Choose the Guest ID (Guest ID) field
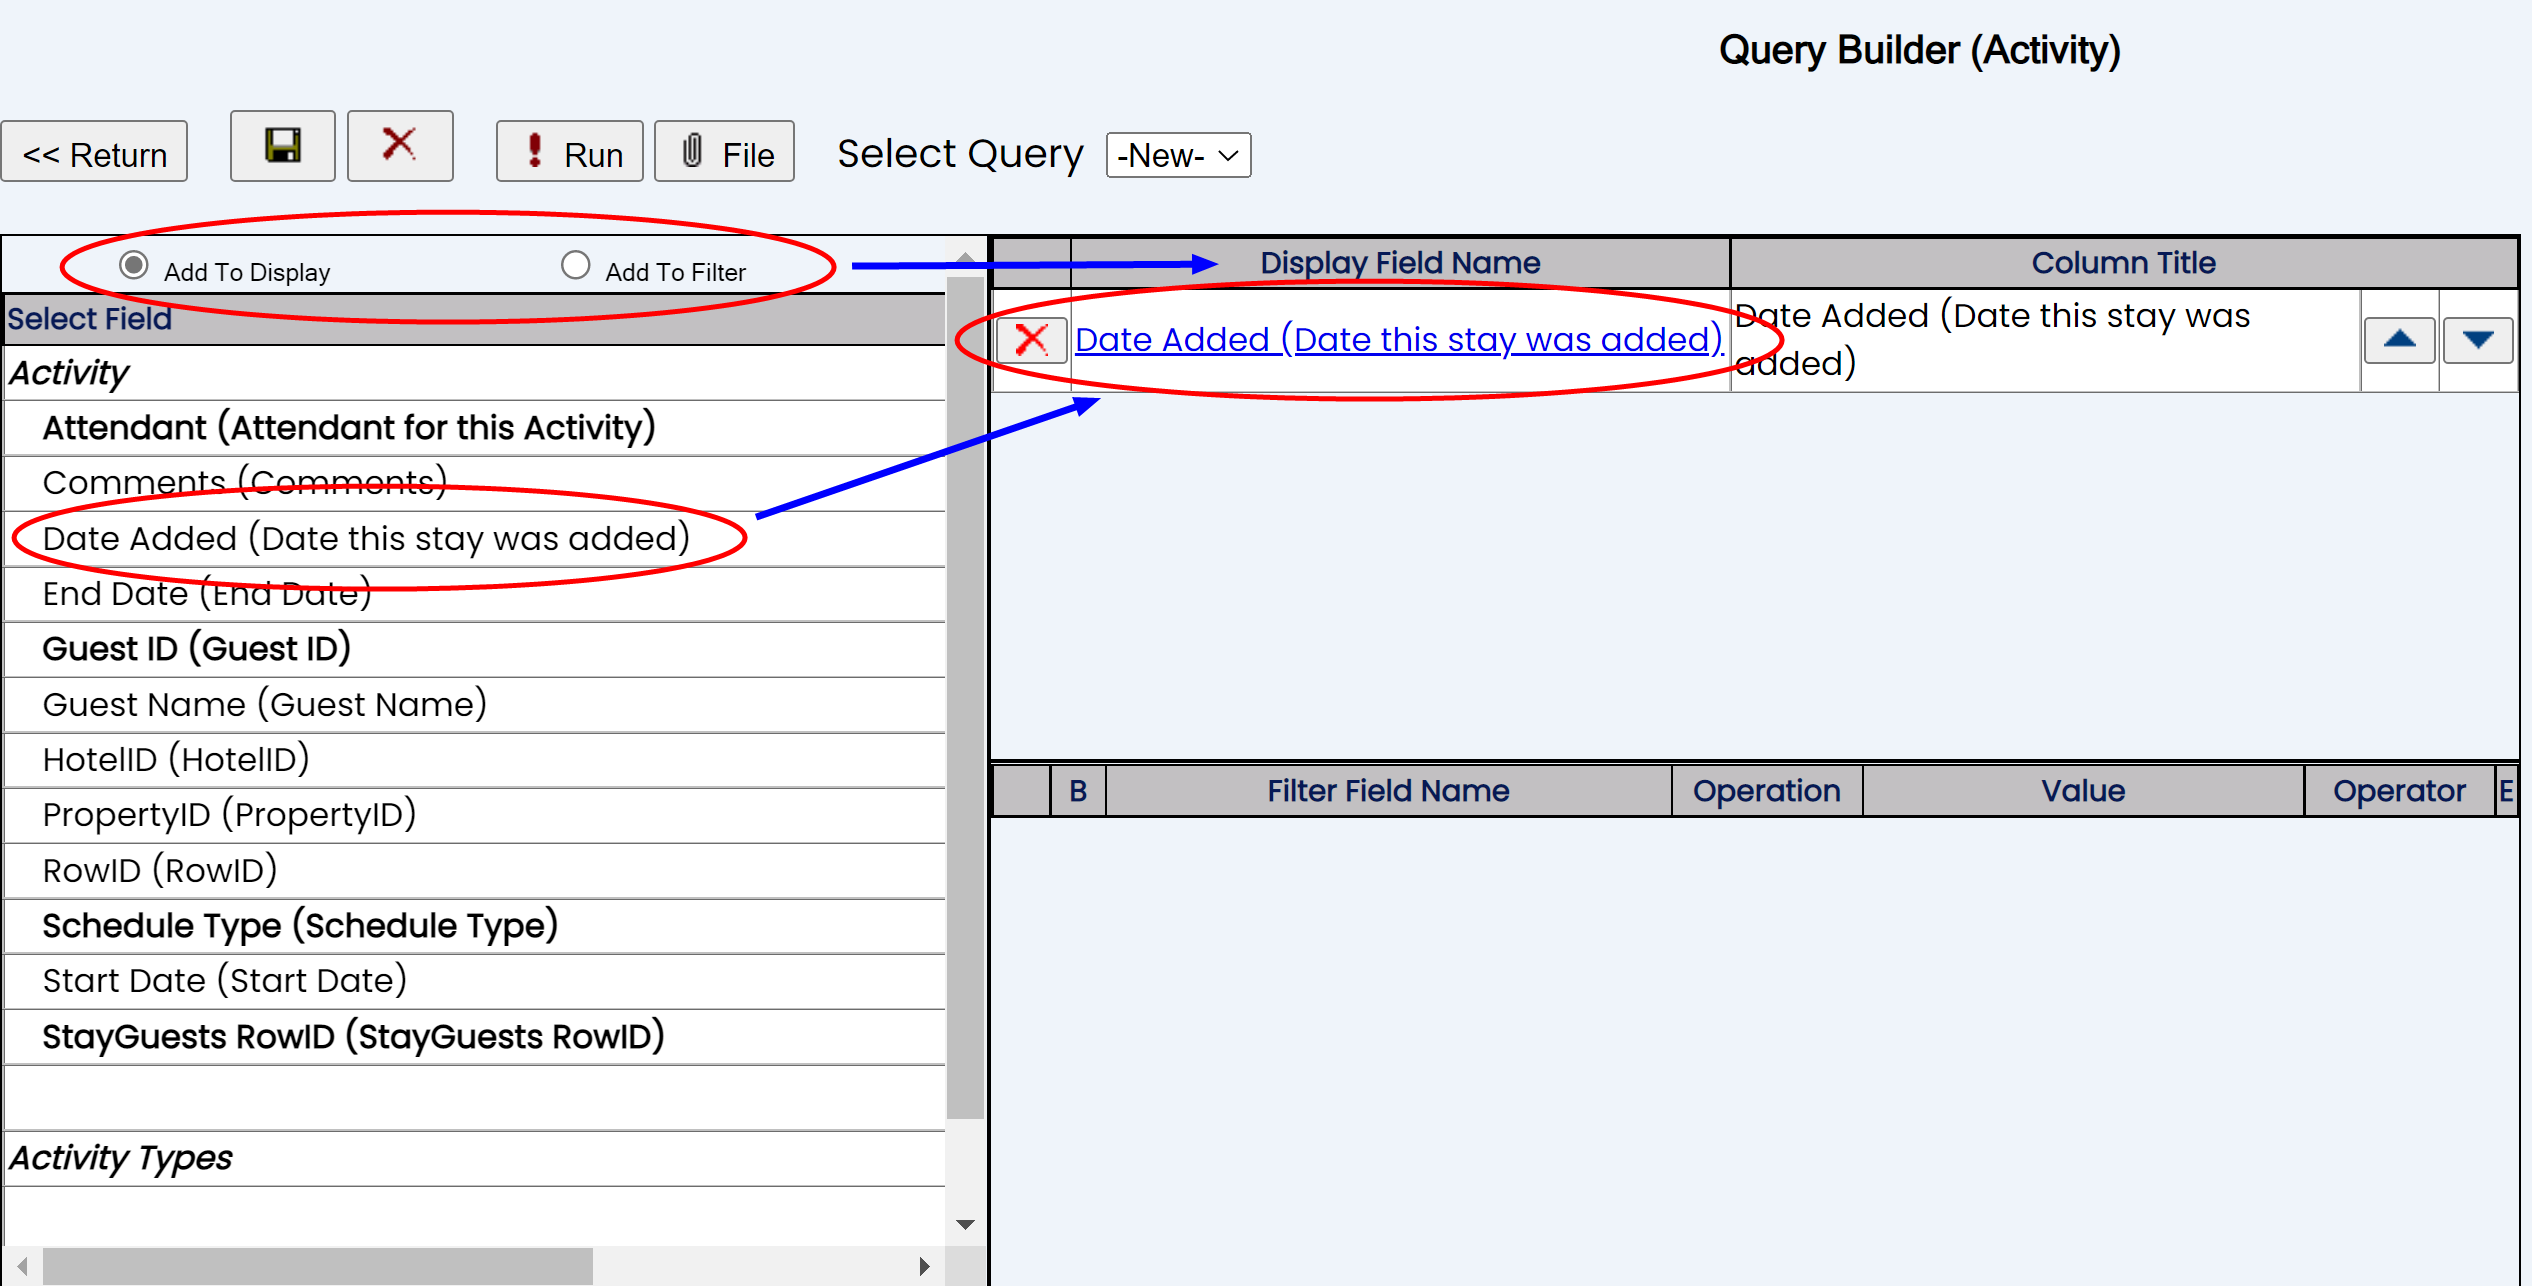Screen dimensions: 2532x1286 pyautogui.click(x=475, y=649)
